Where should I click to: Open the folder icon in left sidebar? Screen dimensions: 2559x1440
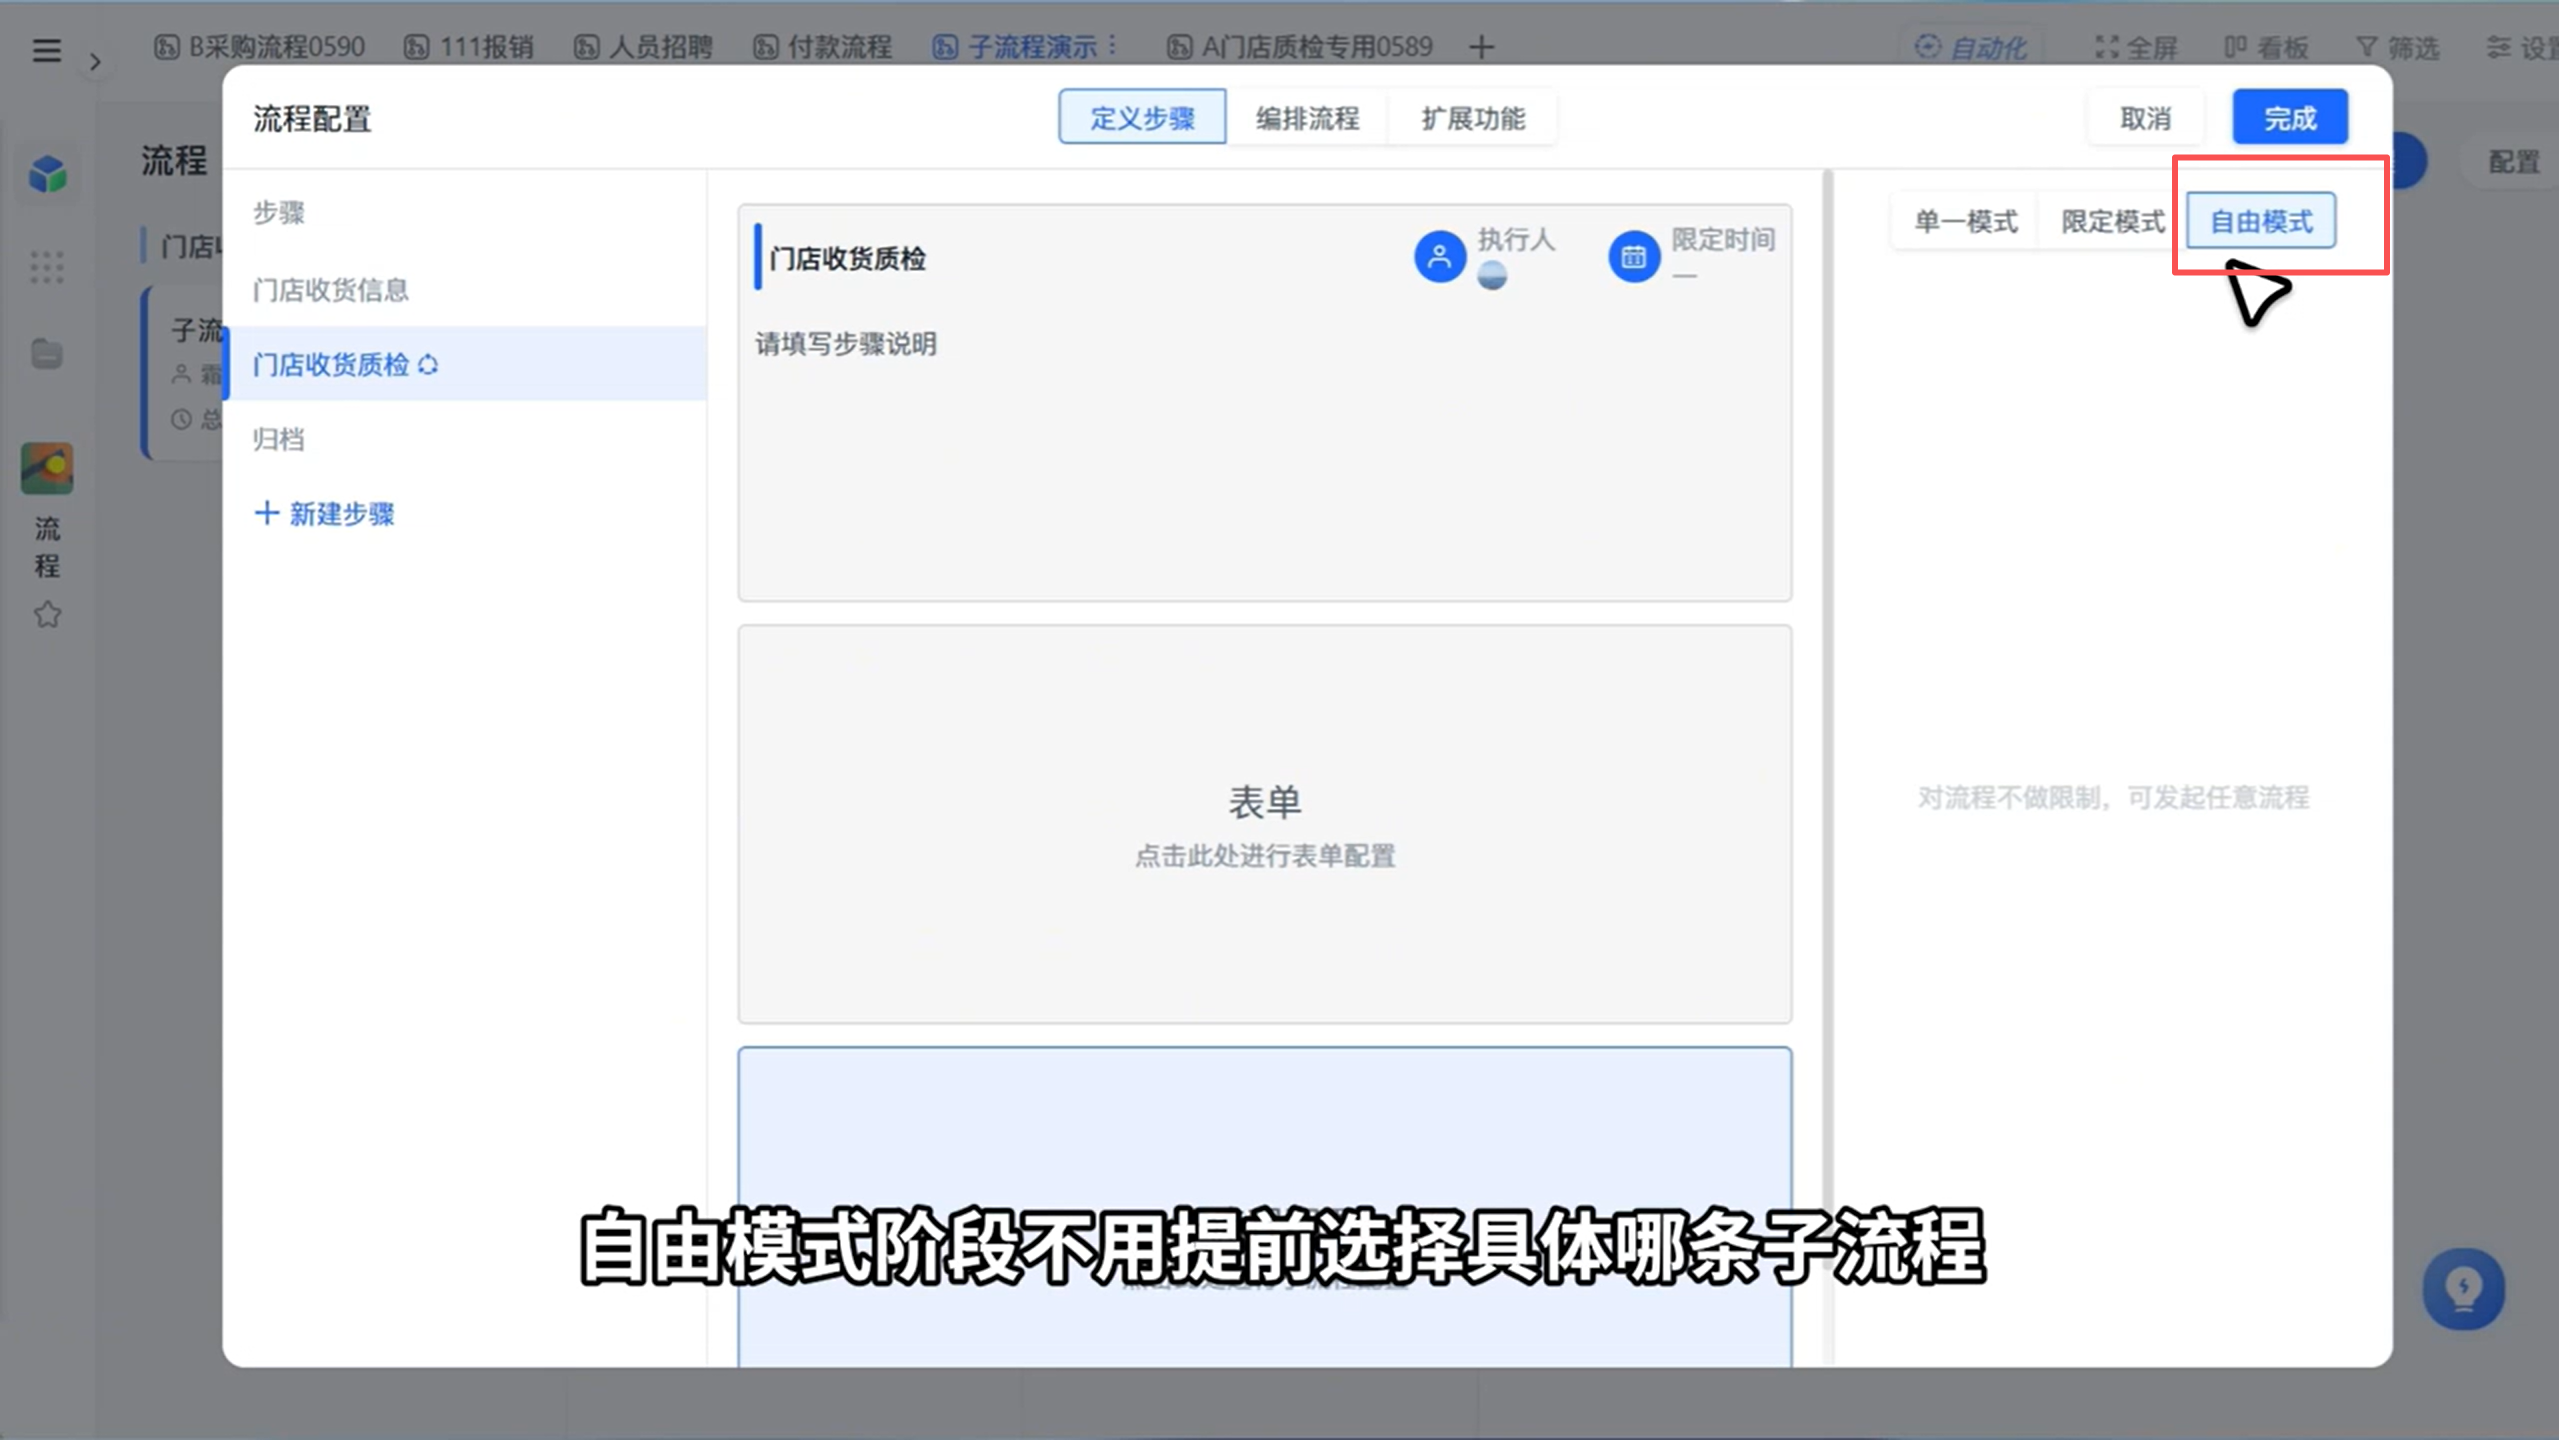[47, 353]
